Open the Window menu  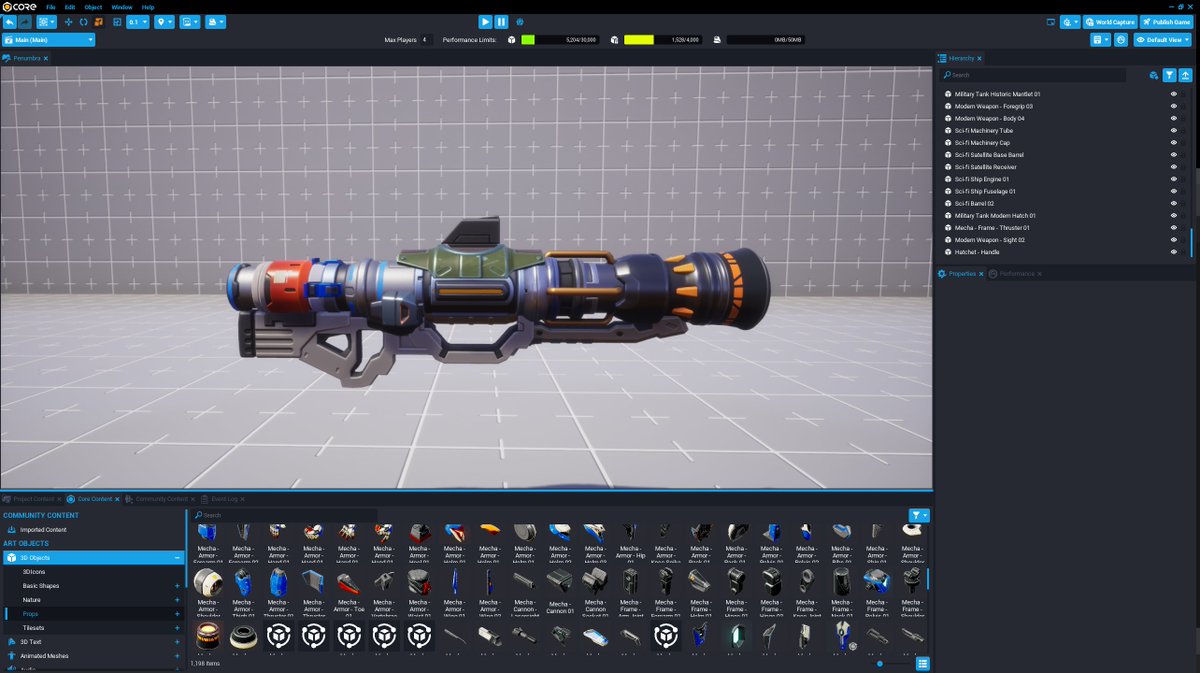click(120, 7)
